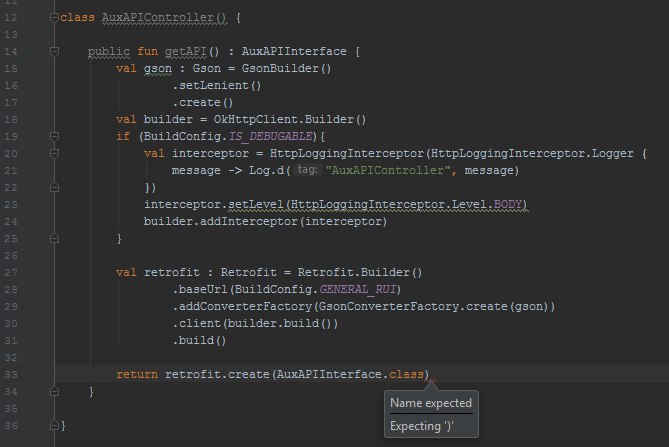Click the 'class' keyword on line 33
669x447 pixels.
pos(406,374)
